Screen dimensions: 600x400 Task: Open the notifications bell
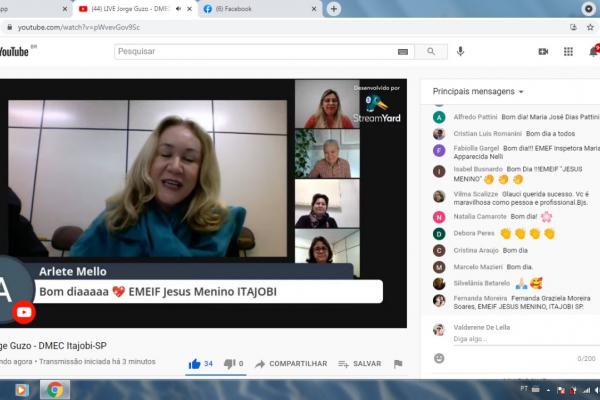click(x=594, y=50)
